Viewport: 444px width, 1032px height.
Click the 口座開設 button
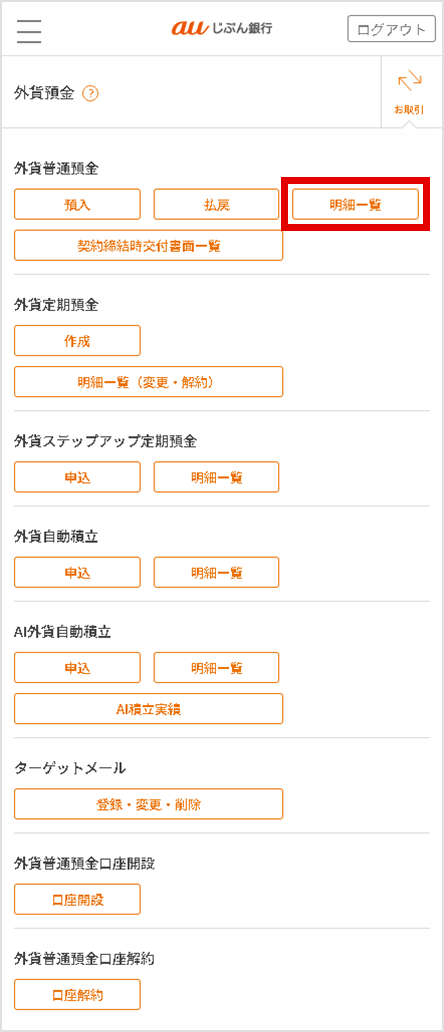pos(77,900)
